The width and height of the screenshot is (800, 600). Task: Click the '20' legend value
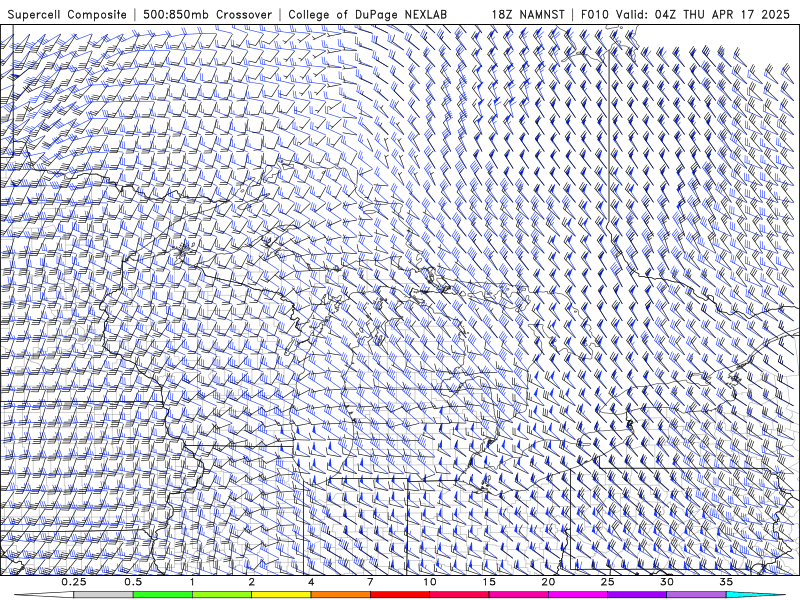click(x=548, y=582)
